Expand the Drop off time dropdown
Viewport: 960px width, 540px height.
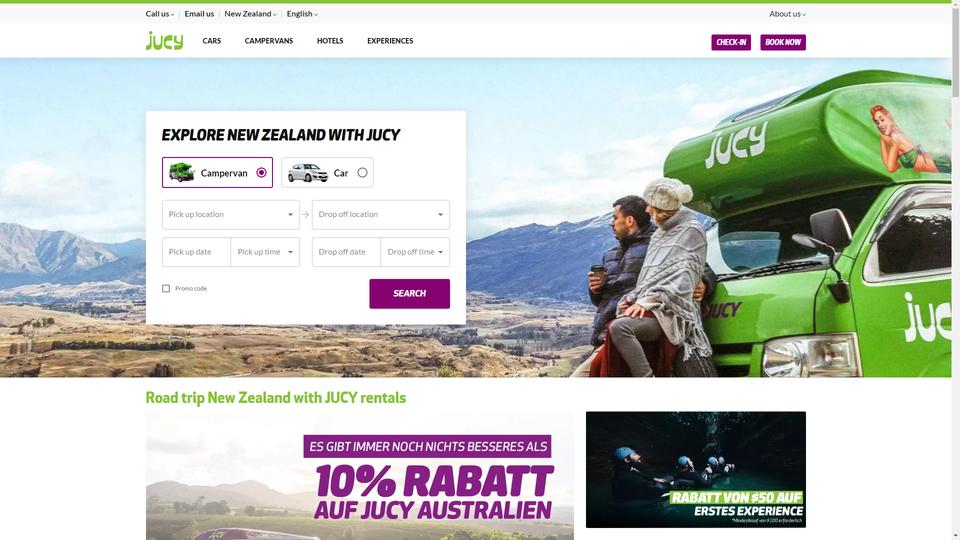(415, 252)
